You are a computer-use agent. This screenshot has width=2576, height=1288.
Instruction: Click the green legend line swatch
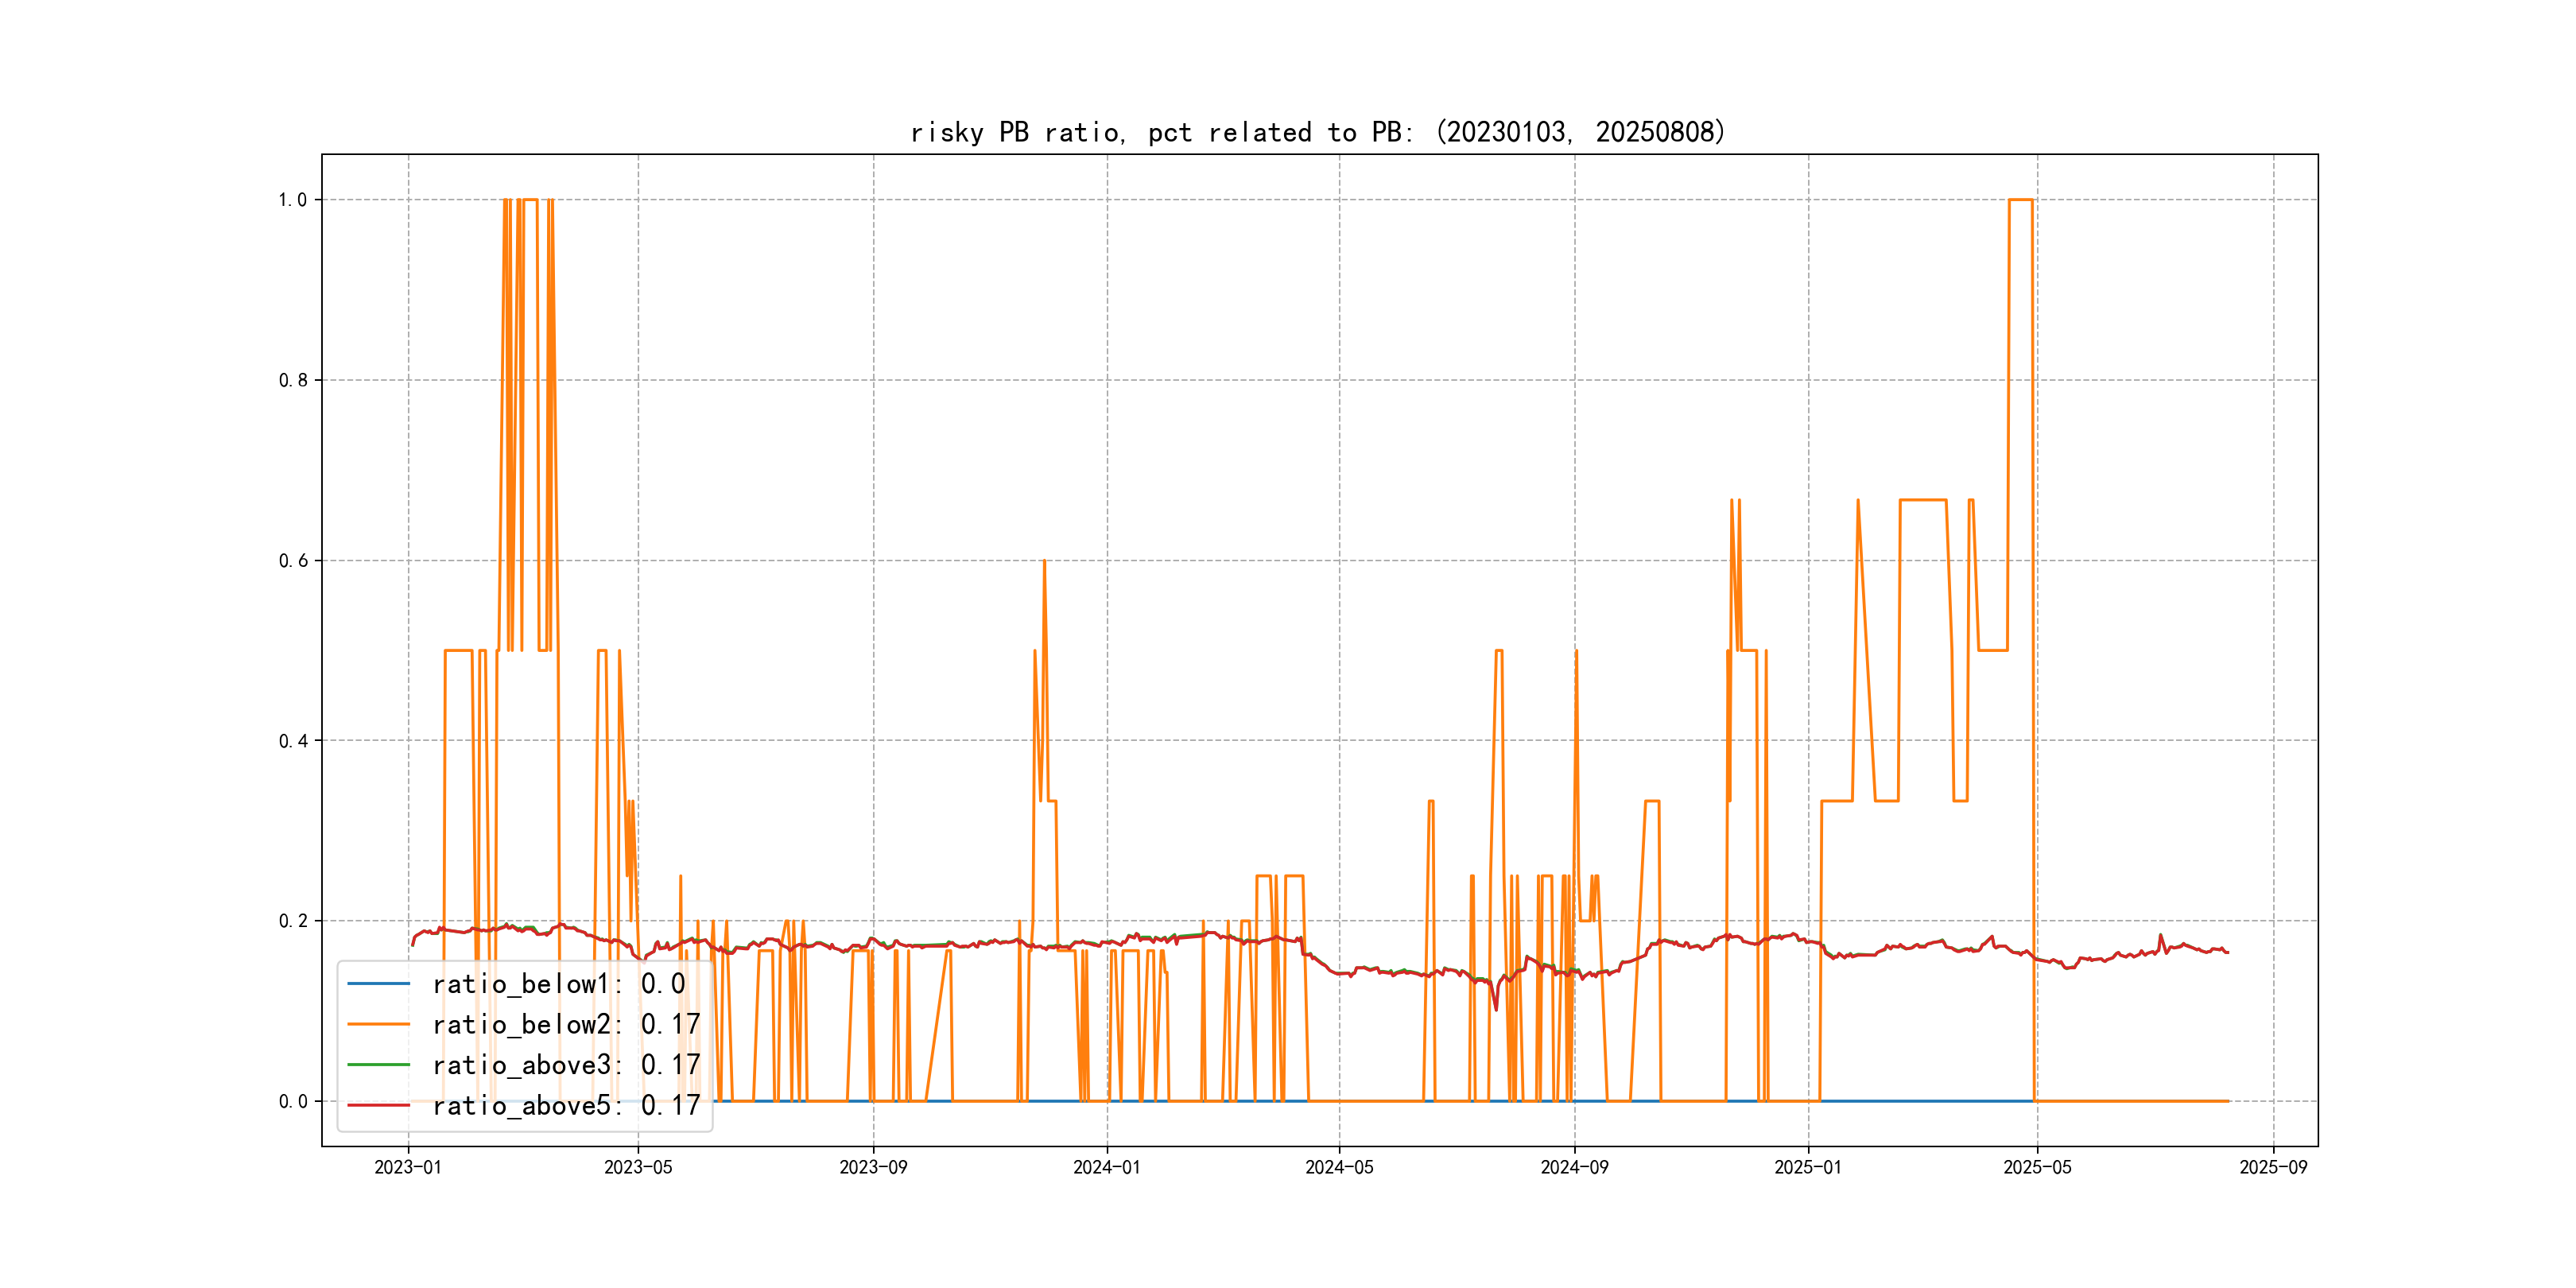pos(378,1065)
